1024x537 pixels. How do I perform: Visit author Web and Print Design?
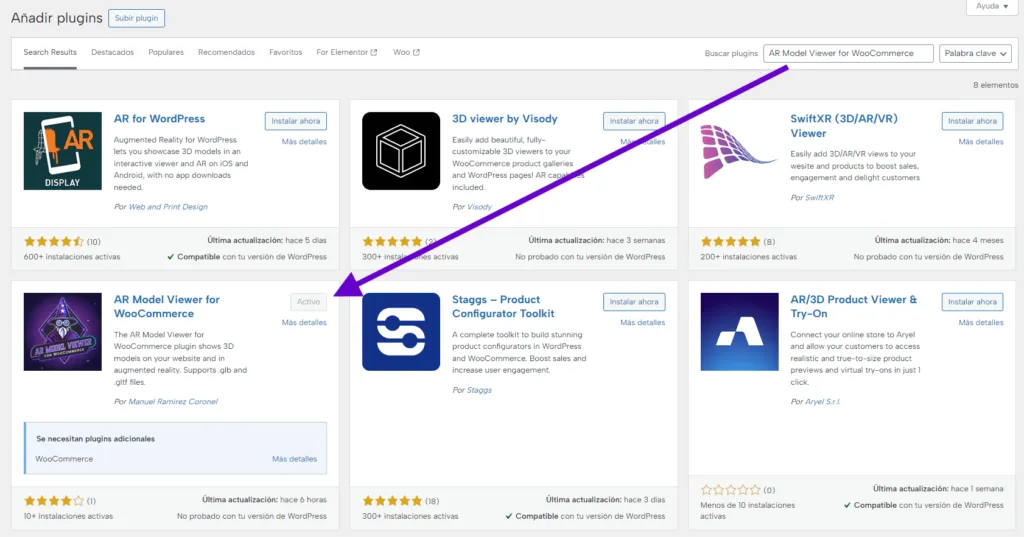click(x=168, y=207)
